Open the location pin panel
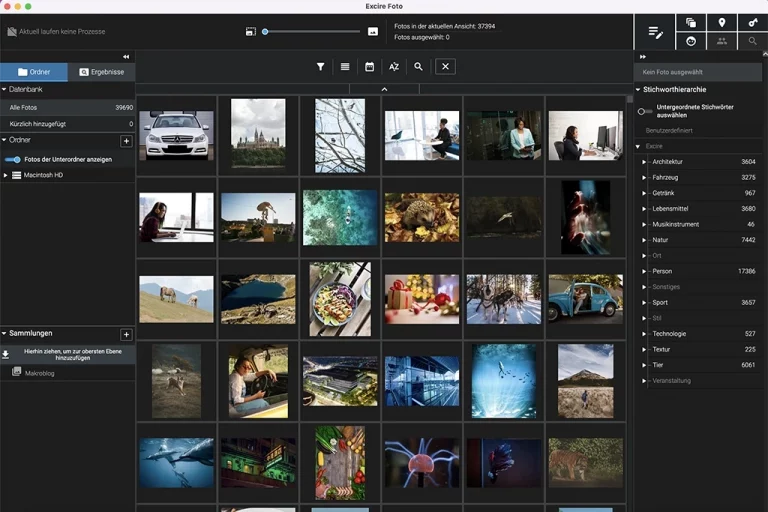The height and width of the screenshot is (512, 768). click(721, 22)
